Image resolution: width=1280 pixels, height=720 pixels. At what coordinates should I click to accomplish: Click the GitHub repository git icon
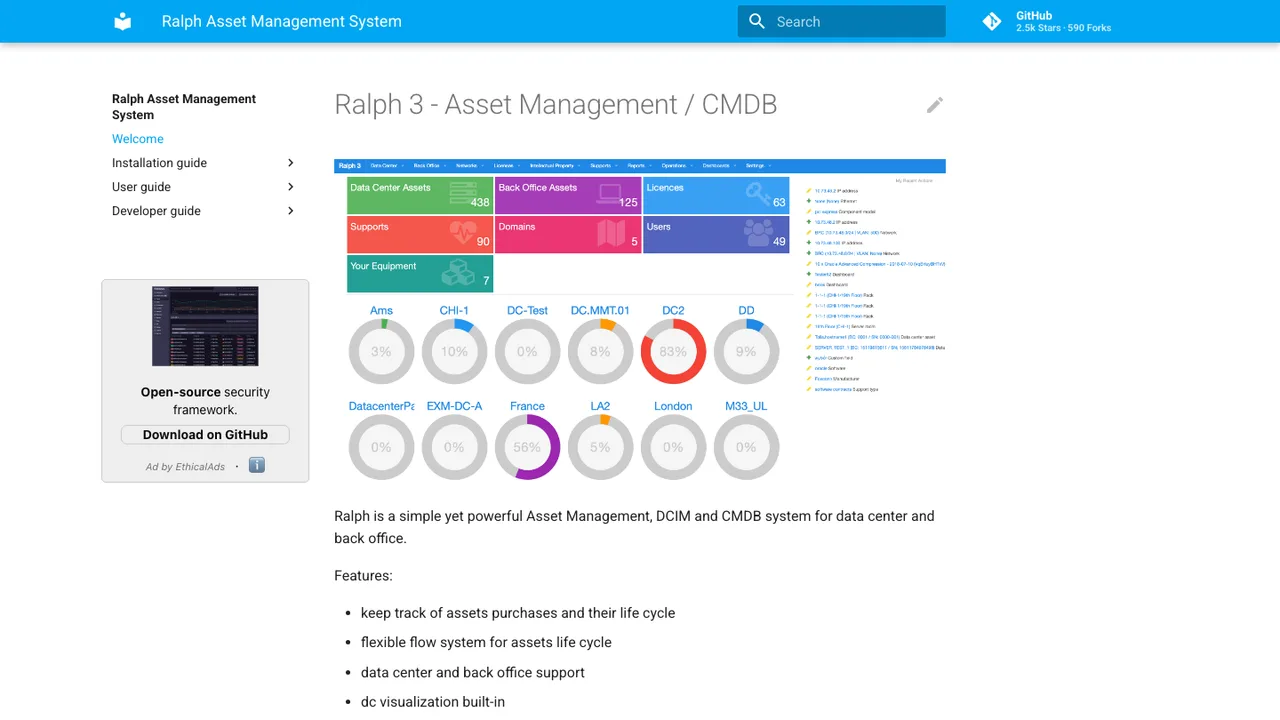pyautogui.click(x=992, y=21)
